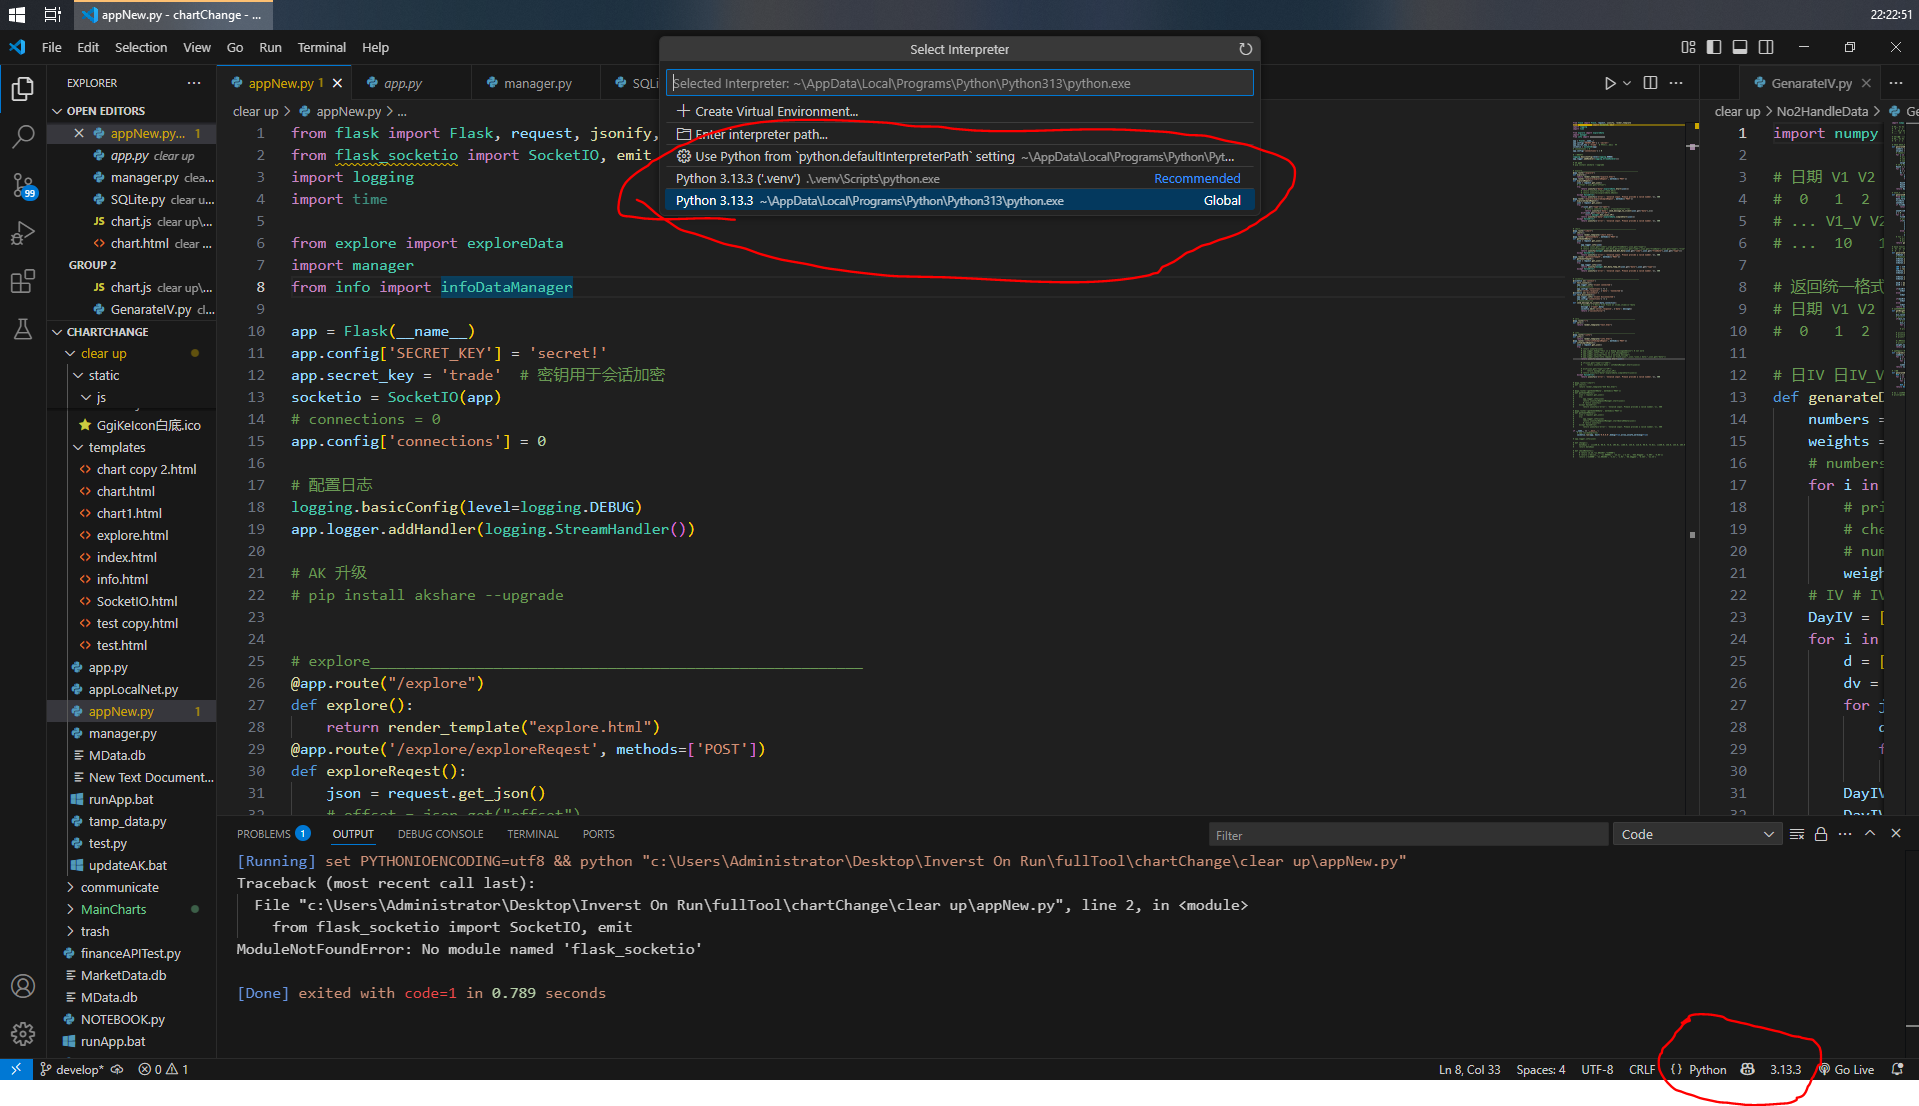Open Windows Start menu
Screen dimensions: 1919x1106
(17, 15)
